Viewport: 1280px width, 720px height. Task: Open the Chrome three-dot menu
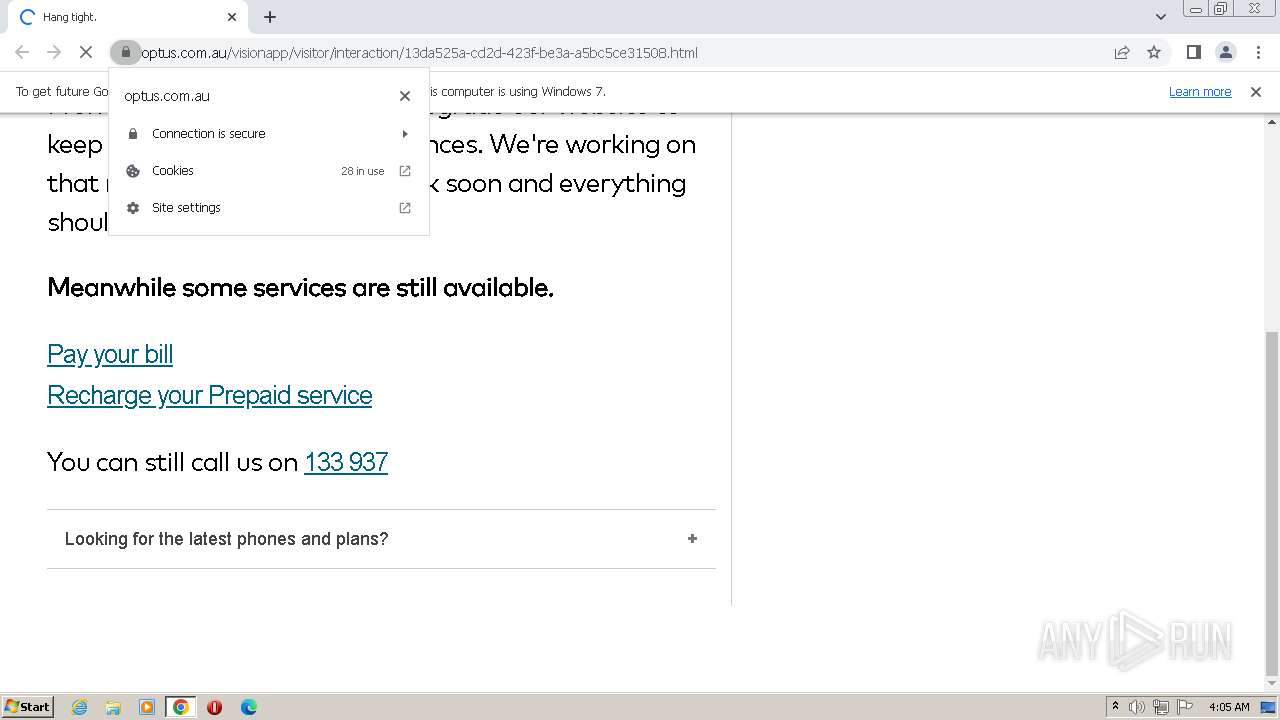coord(1258,52)
